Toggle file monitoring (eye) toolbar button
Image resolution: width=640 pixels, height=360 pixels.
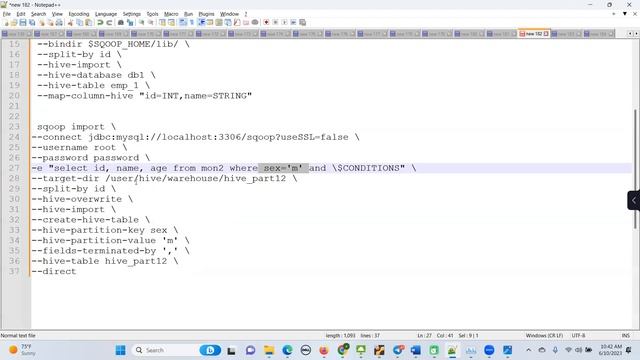255,22
